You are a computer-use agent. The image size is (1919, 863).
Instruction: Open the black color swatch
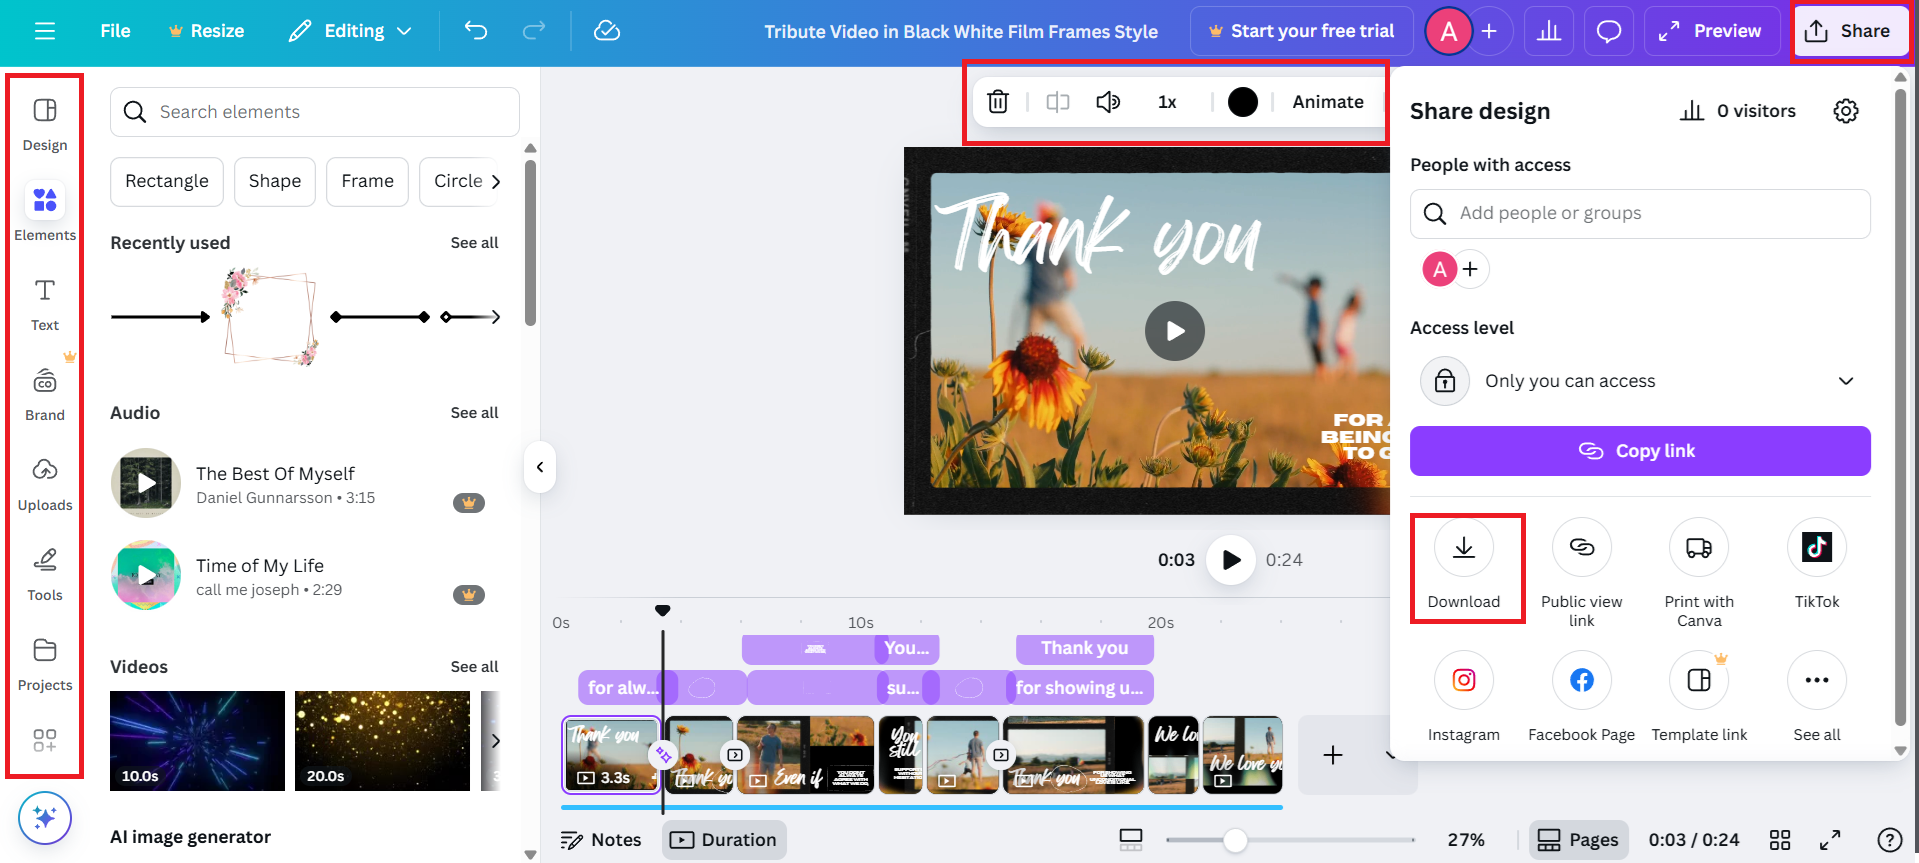pyautogui.click(x=1243, y=102)
